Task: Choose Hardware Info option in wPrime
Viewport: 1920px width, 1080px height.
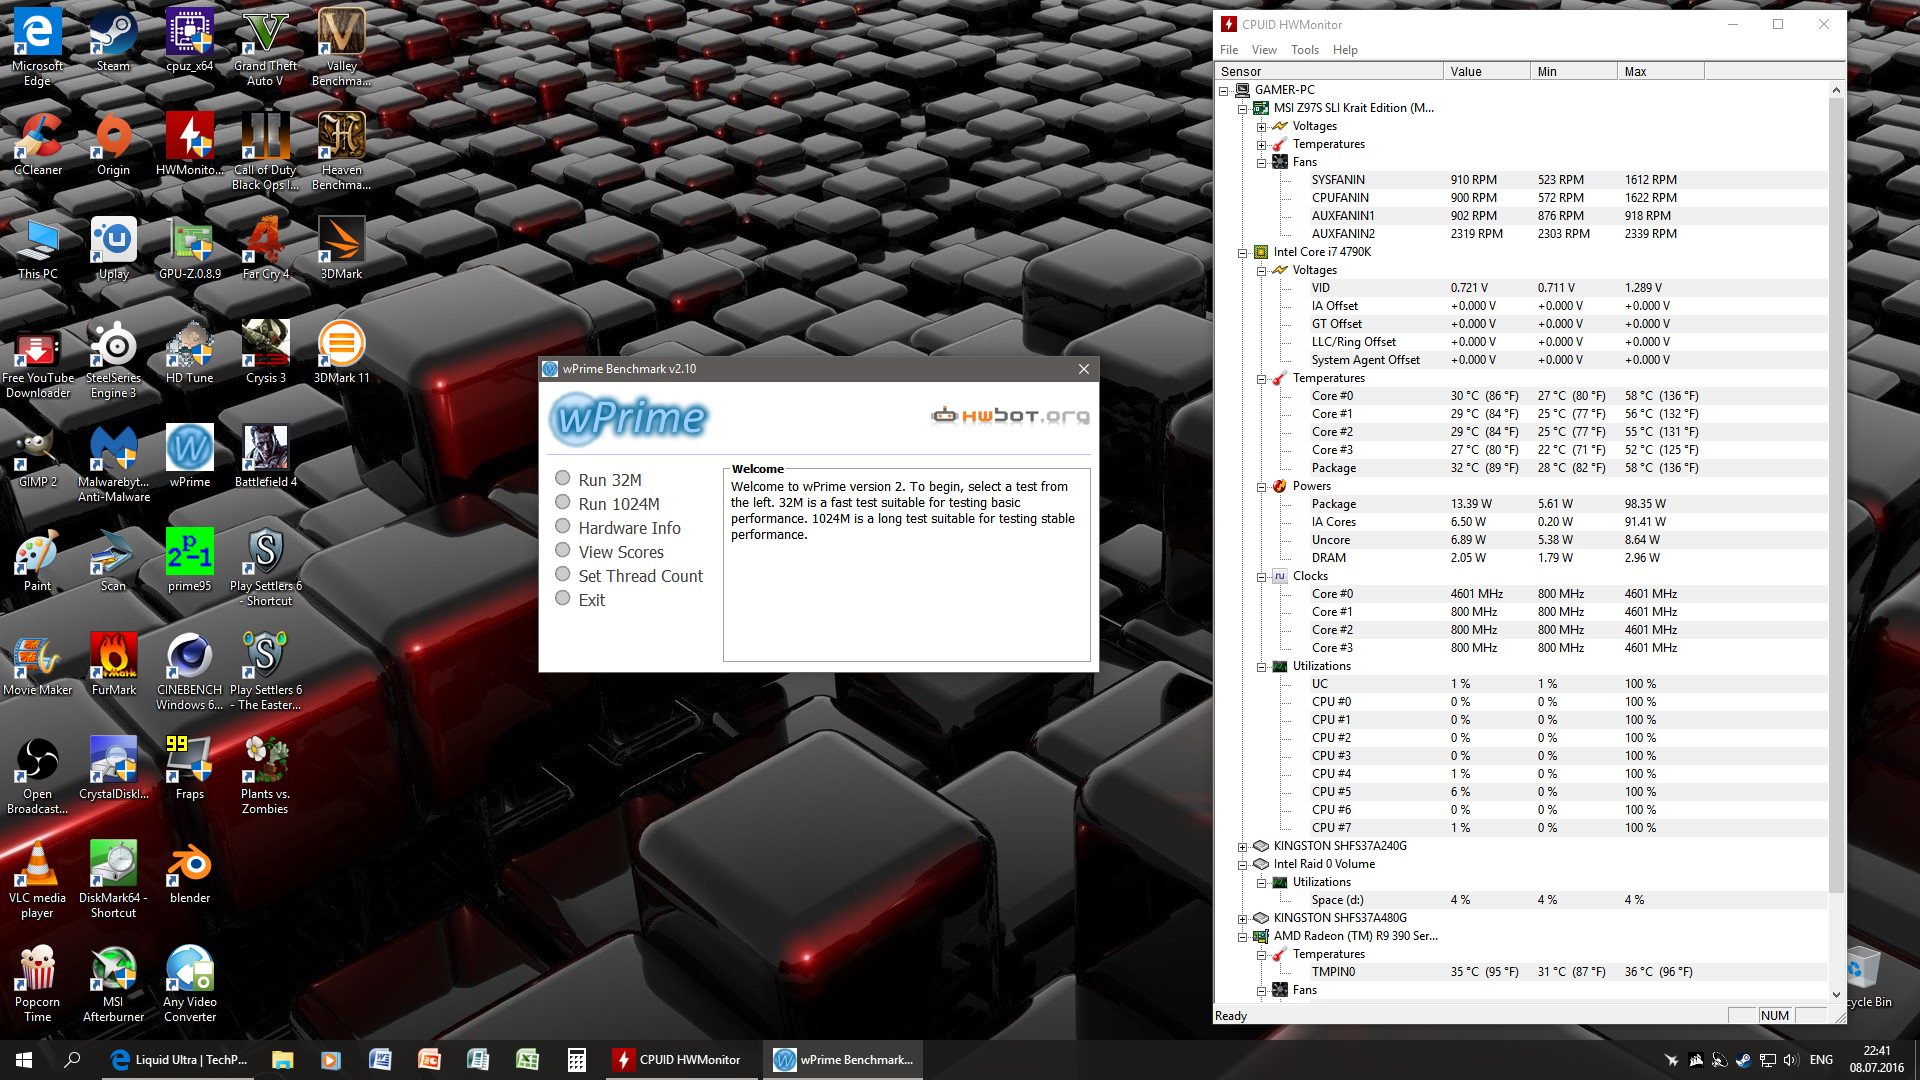Action: coord(563,527)
